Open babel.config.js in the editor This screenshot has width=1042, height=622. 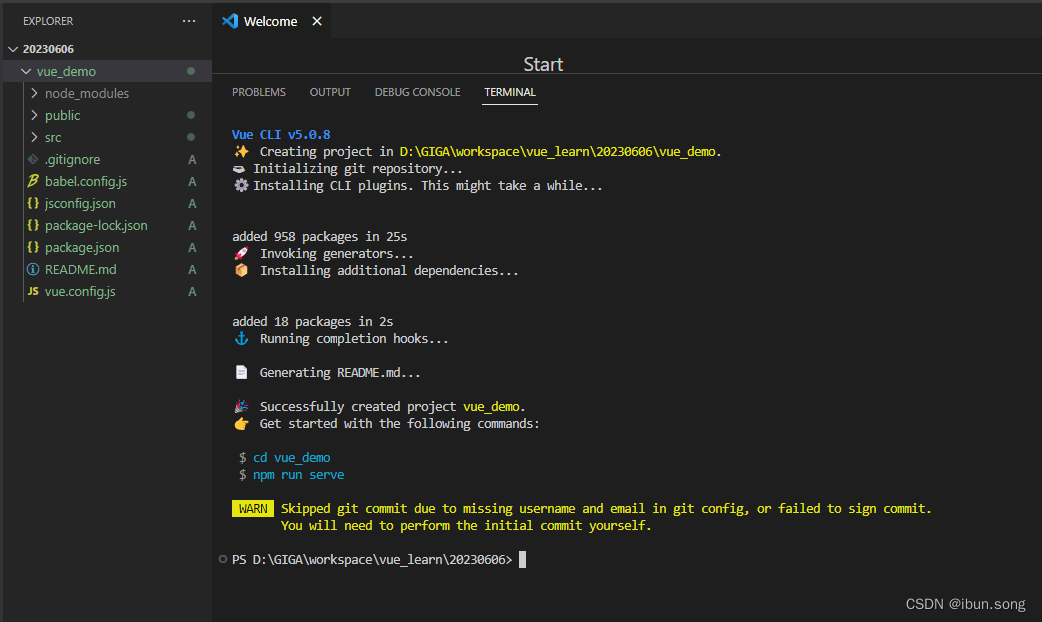point(86,181)
